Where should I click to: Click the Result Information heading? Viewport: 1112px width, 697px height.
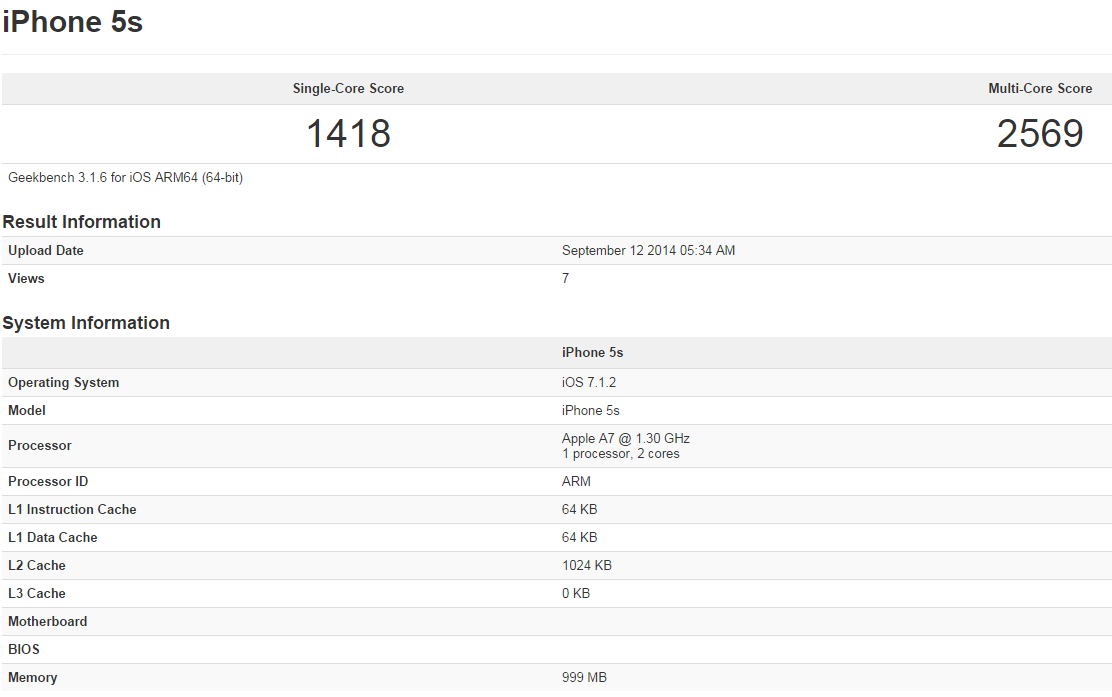click(x=82, y=222)
